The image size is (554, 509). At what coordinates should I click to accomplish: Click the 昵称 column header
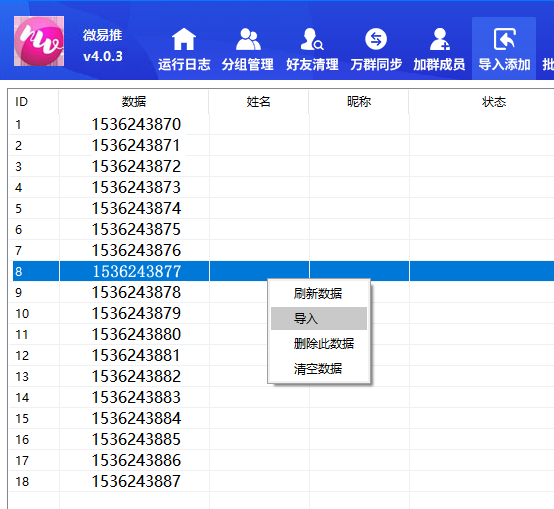[359, 102]
